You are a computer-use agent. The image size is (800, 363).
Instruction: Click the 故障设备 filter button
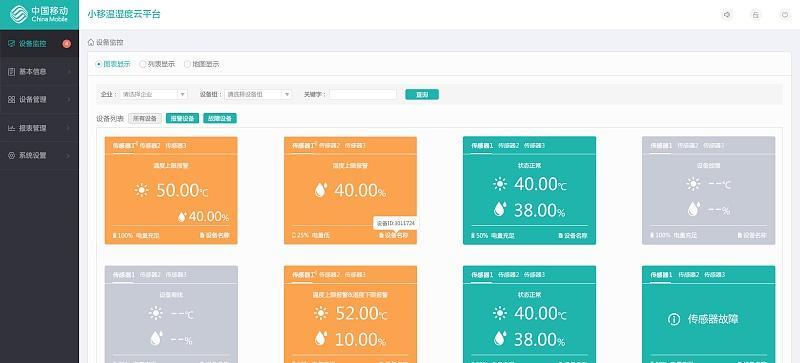click(x=220, y=118)
